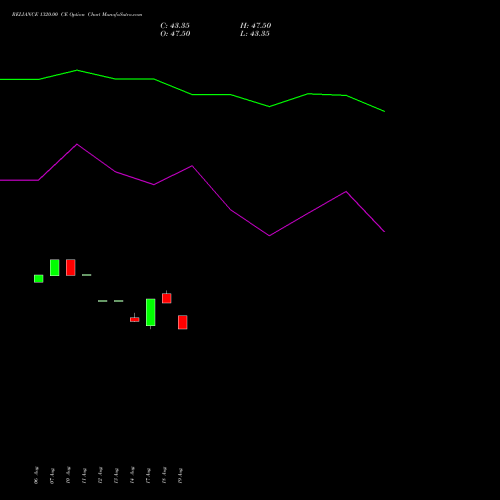
Task: Select the flat dash candle for 12 Aug
Action: (103, 301)
